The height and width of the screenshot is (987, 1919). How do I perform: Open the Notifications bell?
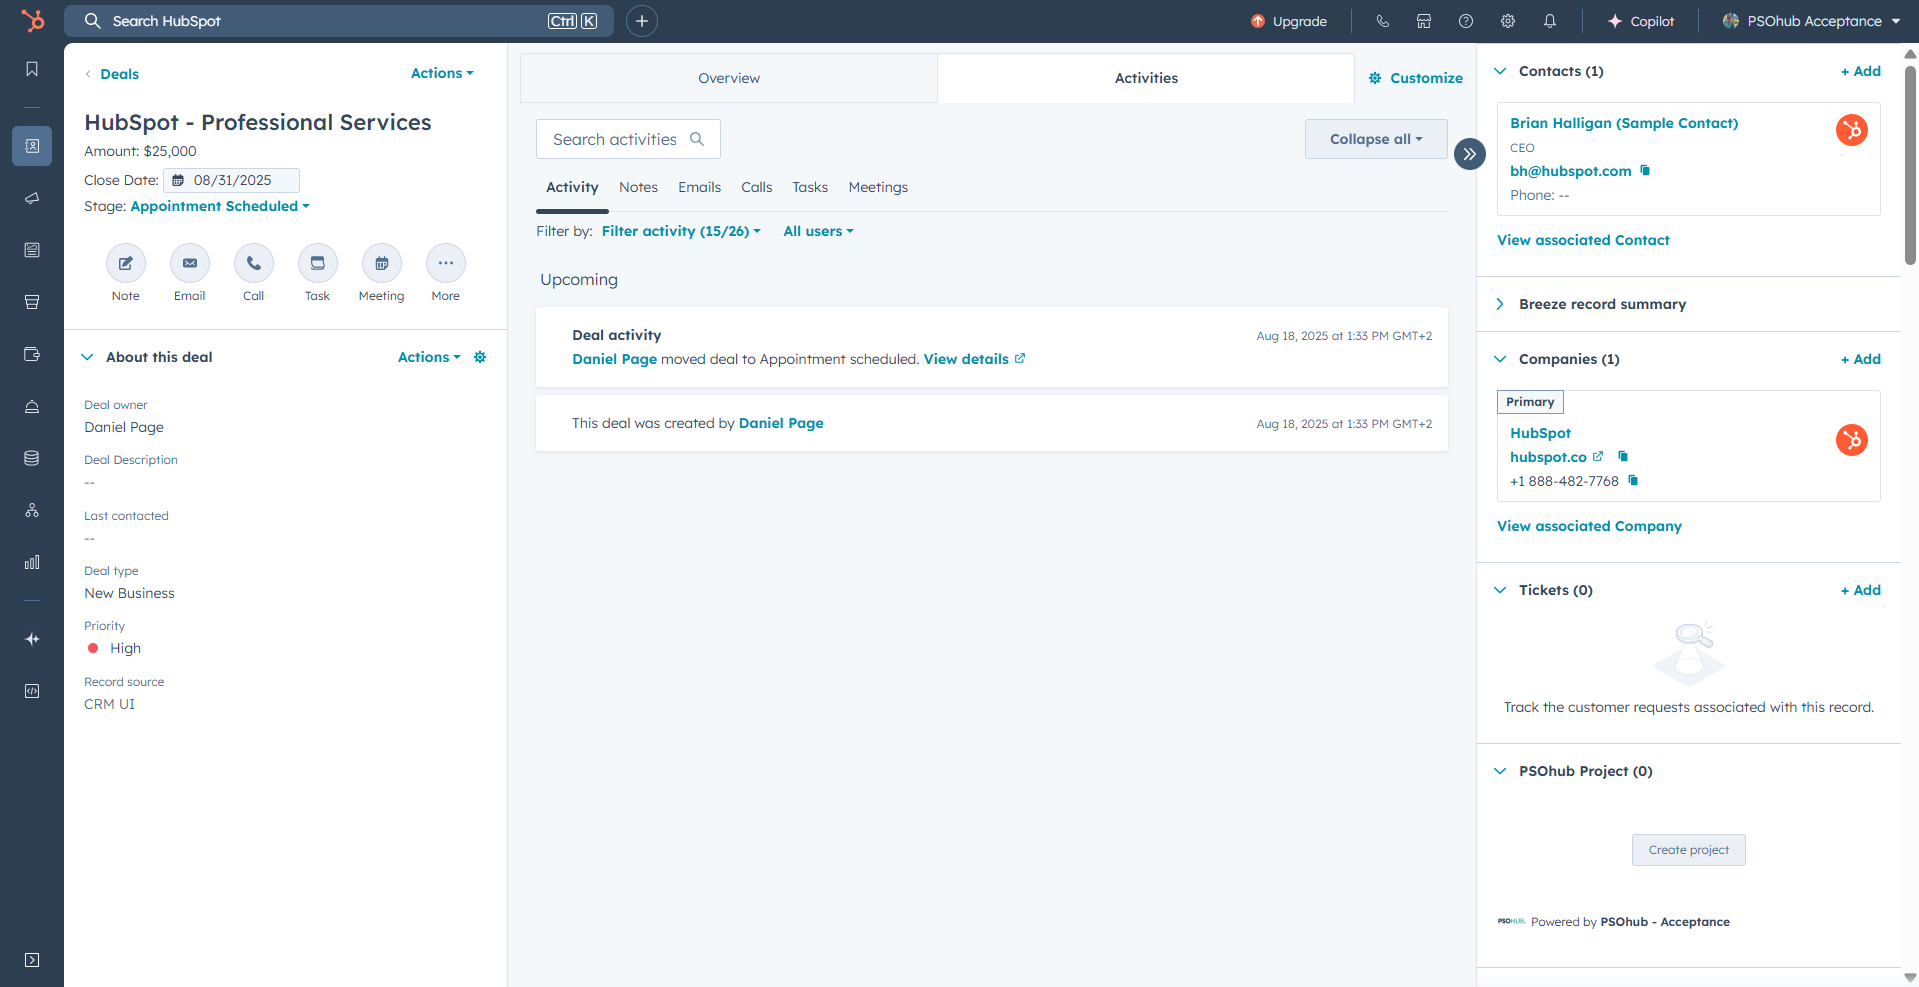tap(1550, 21)
